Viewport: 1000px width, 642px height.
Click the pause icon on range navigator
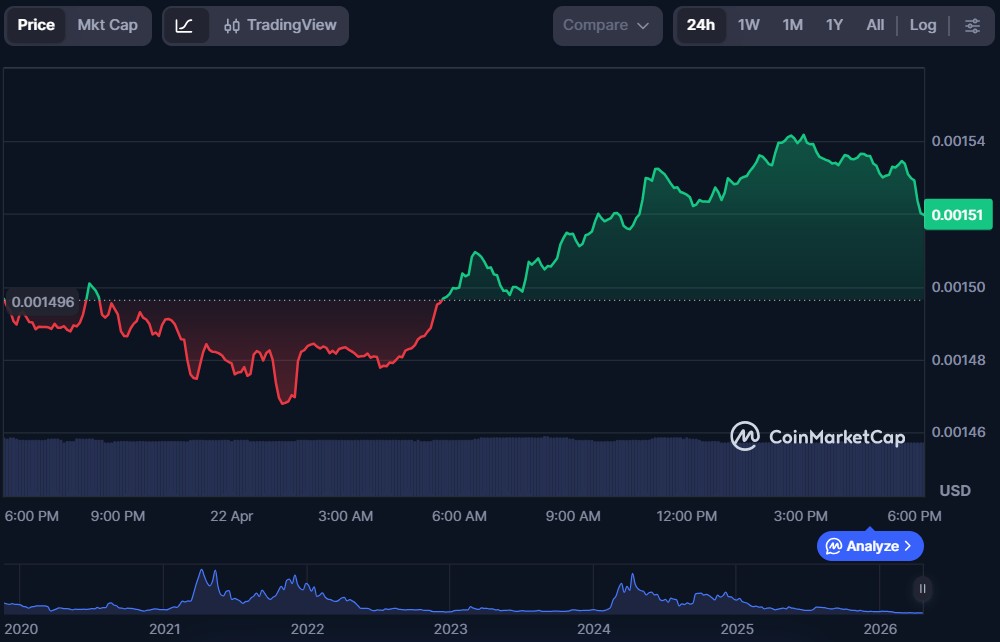922,589
